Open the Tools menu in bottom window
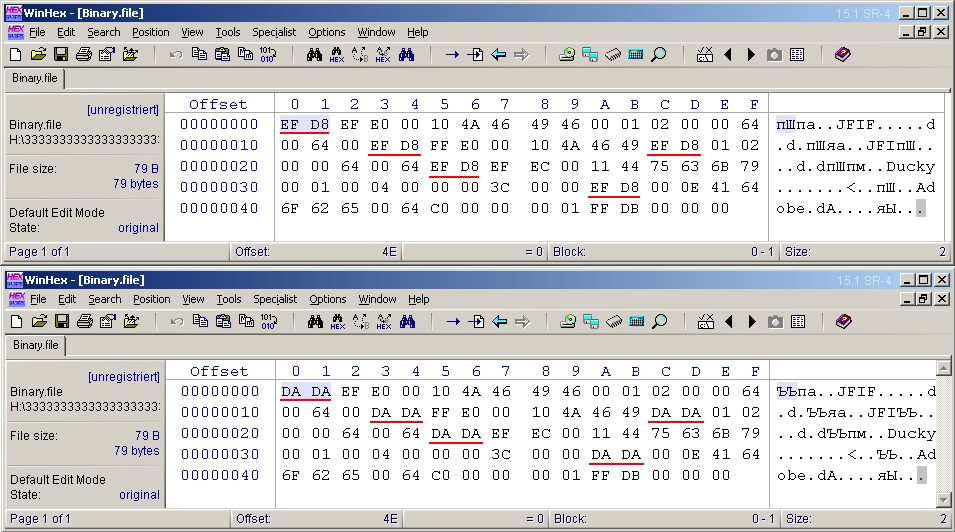This screenshot has width=955, height=532. pos(229,299)
